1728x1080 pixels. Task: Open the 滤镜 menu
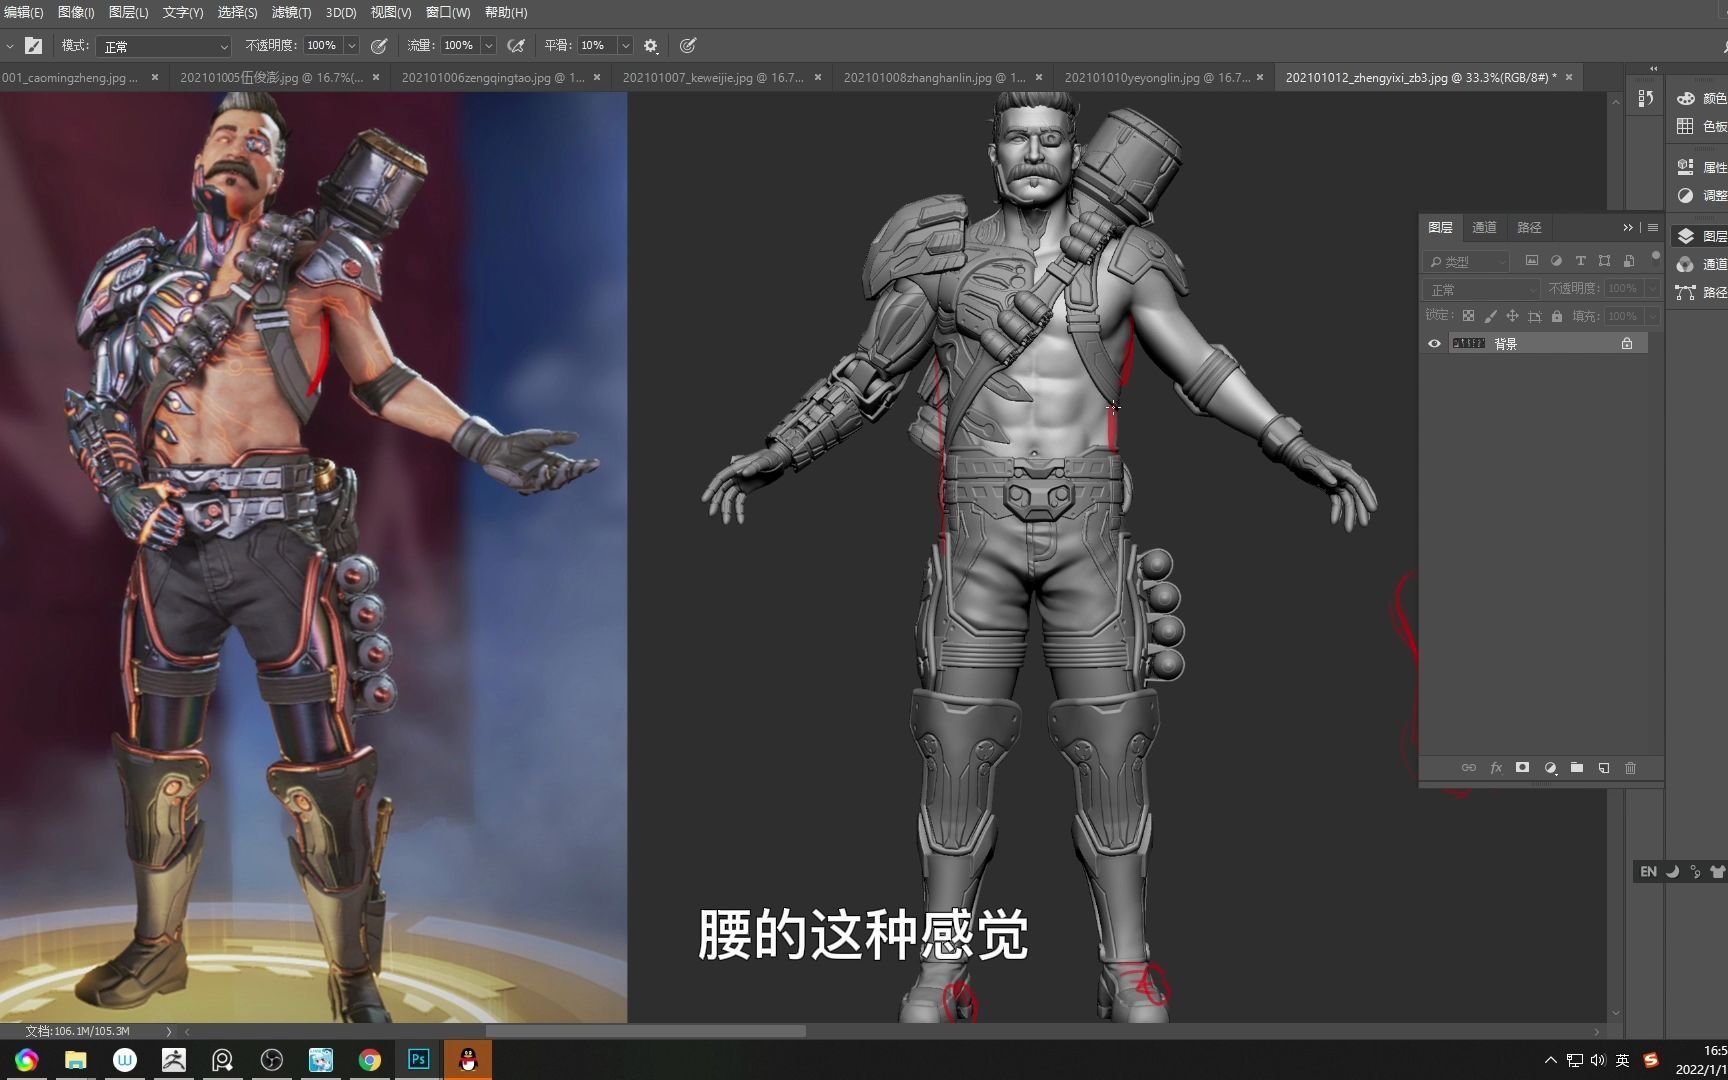pyautogui.click(x=289, y=13)
